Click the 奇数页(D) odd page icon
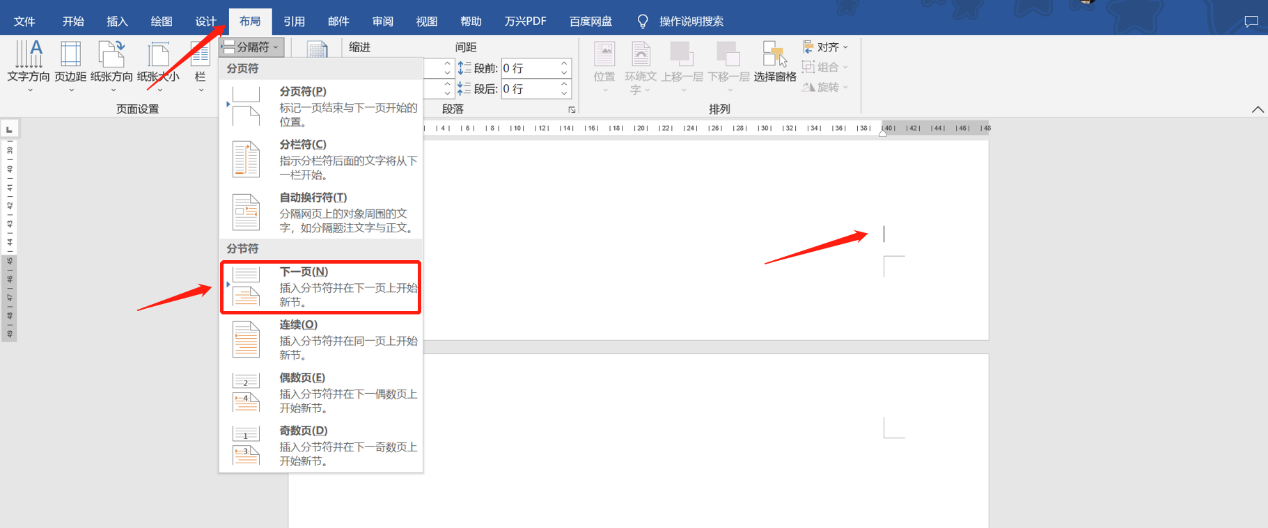 (x=246, y=445)
